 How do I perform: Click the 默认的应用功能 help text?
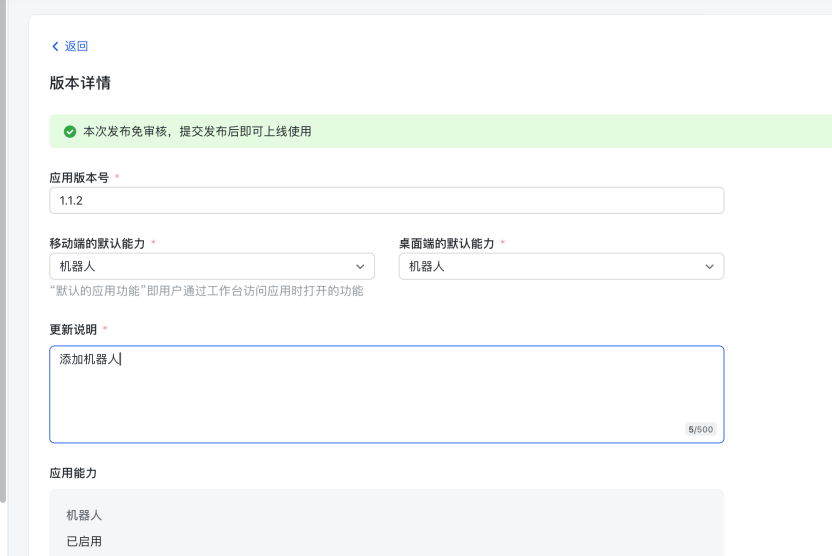206,291
